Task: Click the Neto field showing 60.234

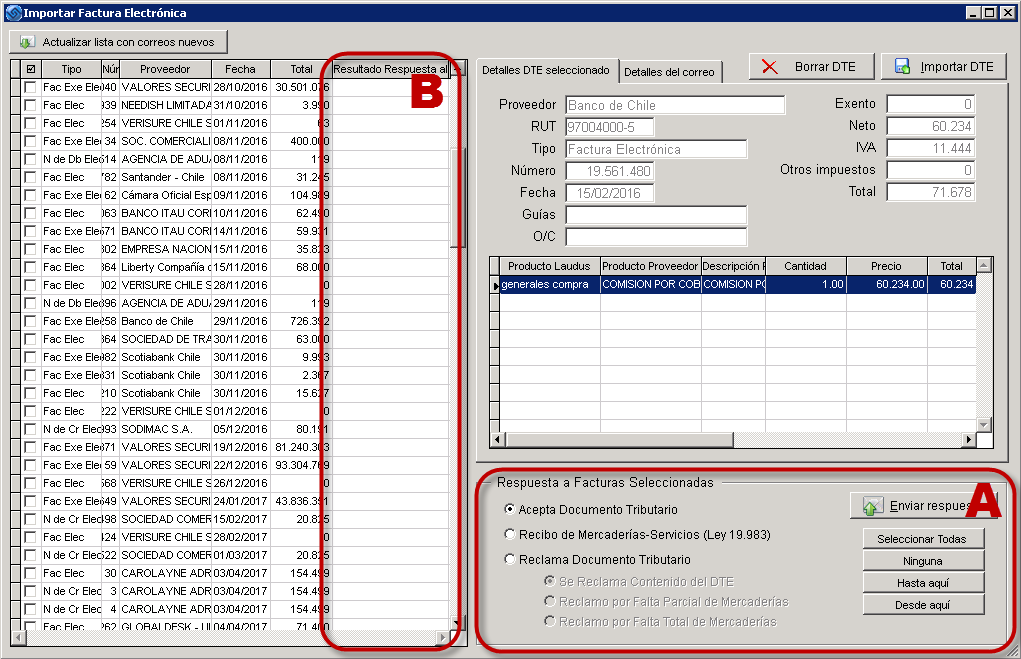Action: 930,126
